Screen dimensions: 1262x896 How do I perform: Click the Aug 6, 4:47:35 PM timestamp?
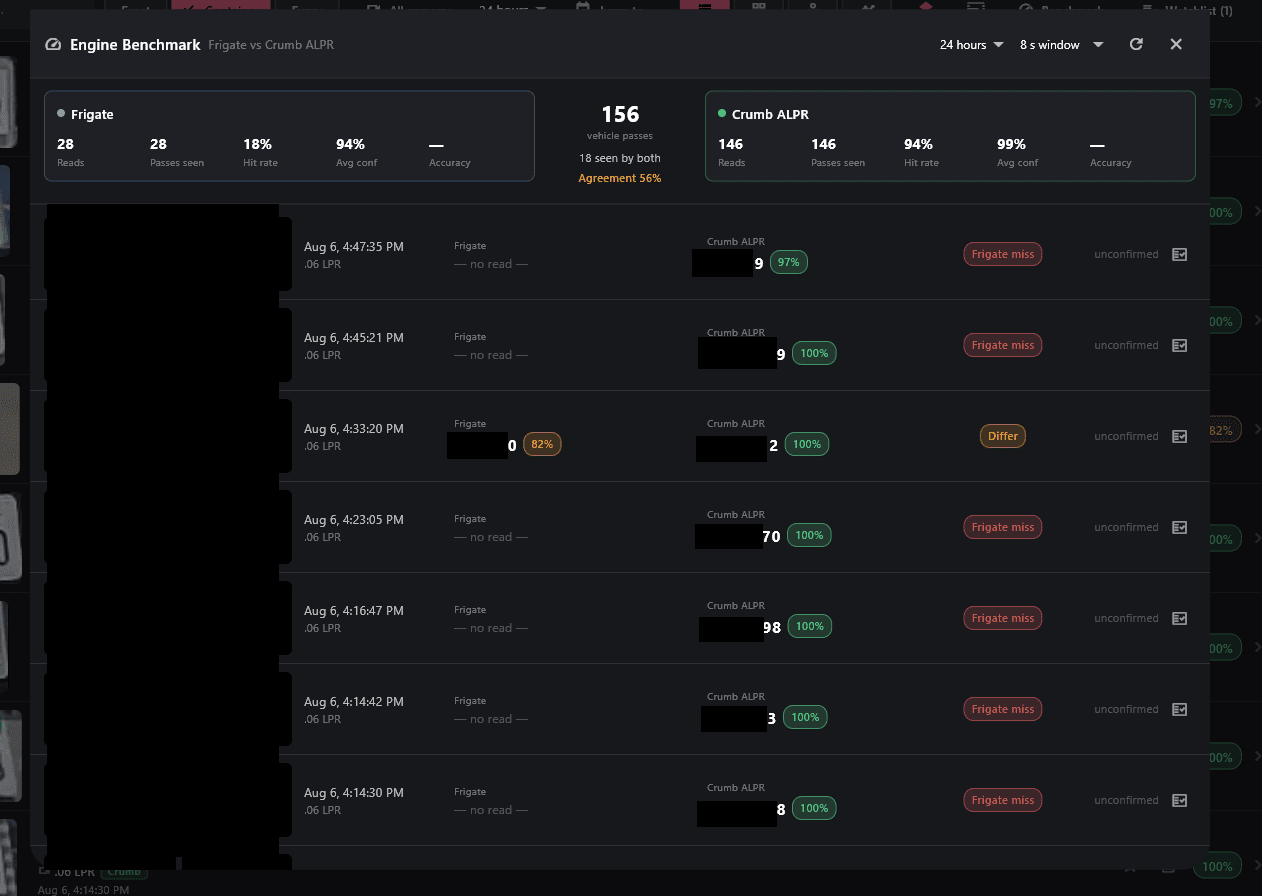[354, 246]
